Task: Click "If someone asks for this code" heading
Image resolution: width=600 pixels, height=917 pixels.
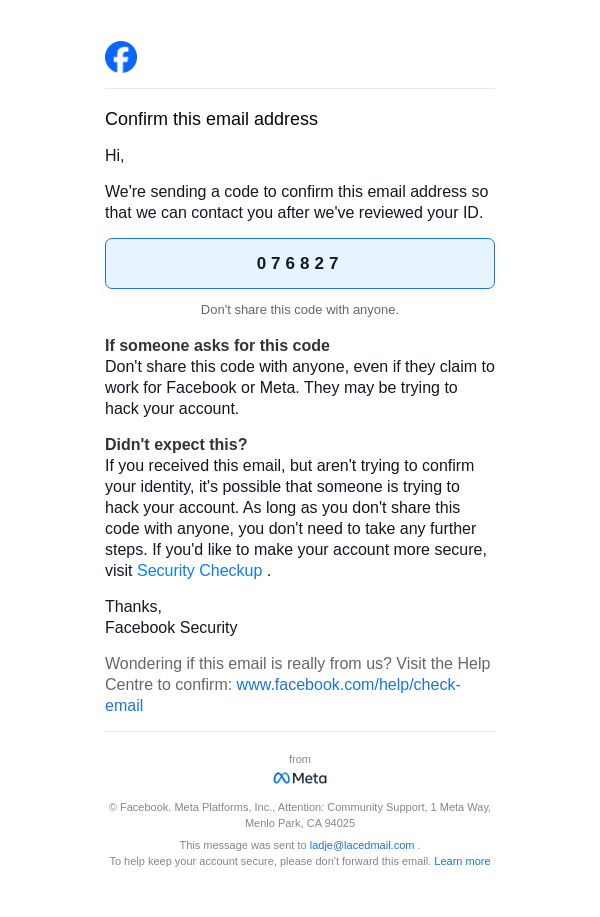Action: point(217,345)
